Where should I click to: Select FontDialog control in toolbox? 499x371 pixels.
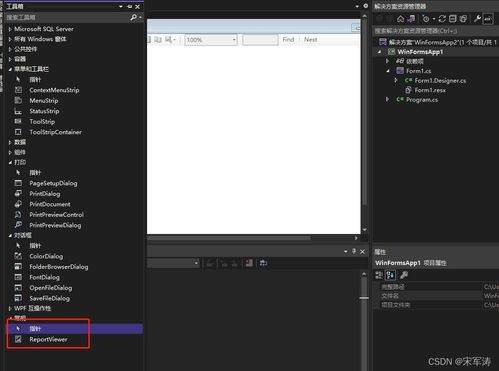[44, 277]
